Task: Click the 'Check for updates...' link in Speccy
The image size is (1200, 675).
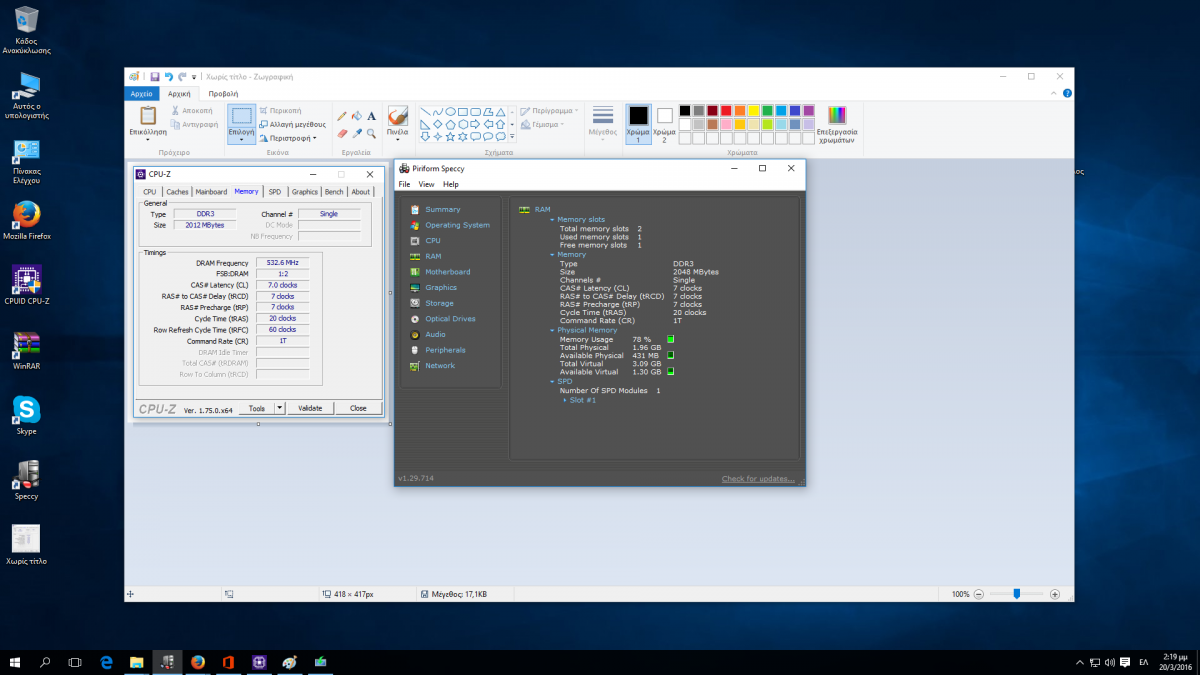Action: (758, 479)
